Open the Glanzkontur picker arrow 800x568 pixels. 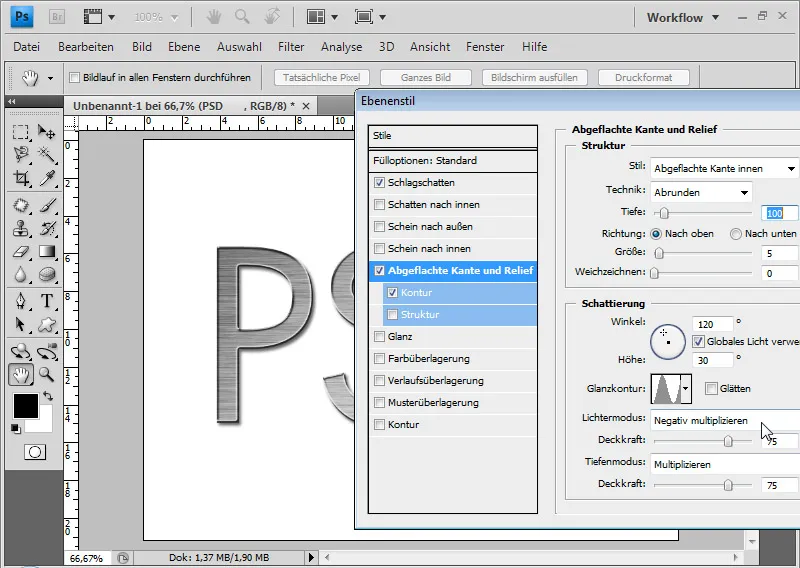point(686,389)
